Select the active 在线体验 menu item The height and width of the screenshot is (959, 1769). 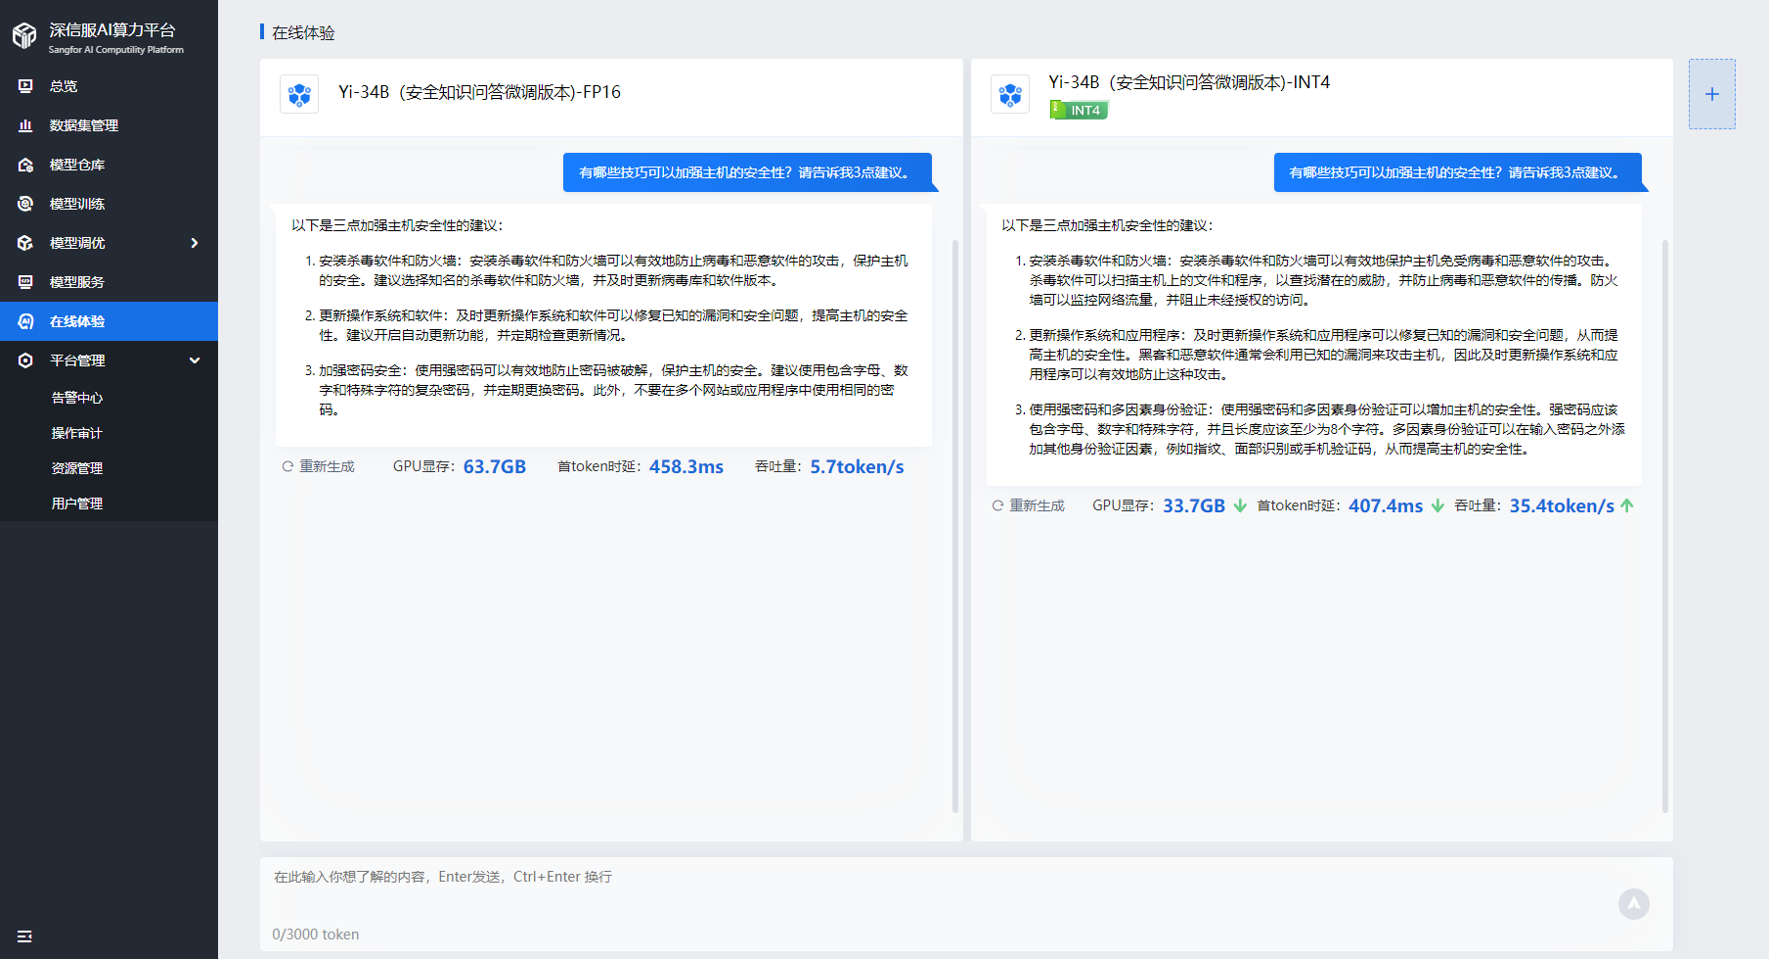coord(109,321)
